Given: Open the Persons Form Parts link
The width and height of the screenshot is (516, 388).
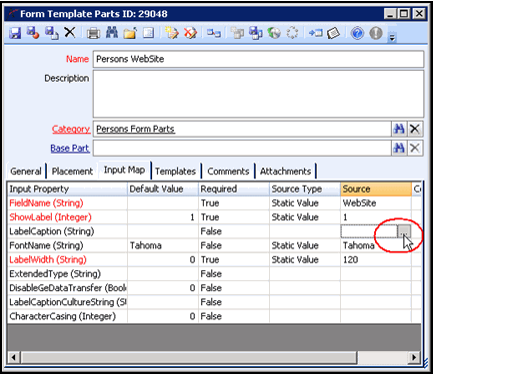Looking at the screenshot, I should tap(135, 129).
